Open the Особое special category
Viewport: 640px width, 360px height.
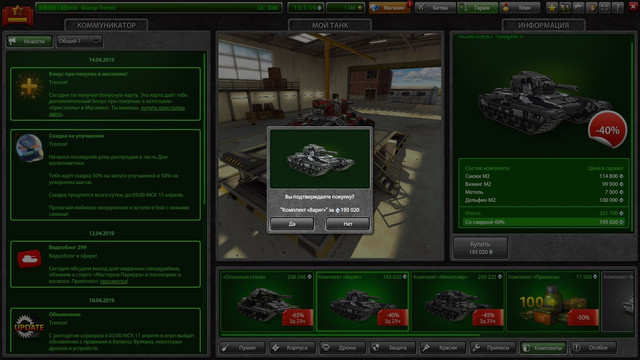tap(594, 348)
